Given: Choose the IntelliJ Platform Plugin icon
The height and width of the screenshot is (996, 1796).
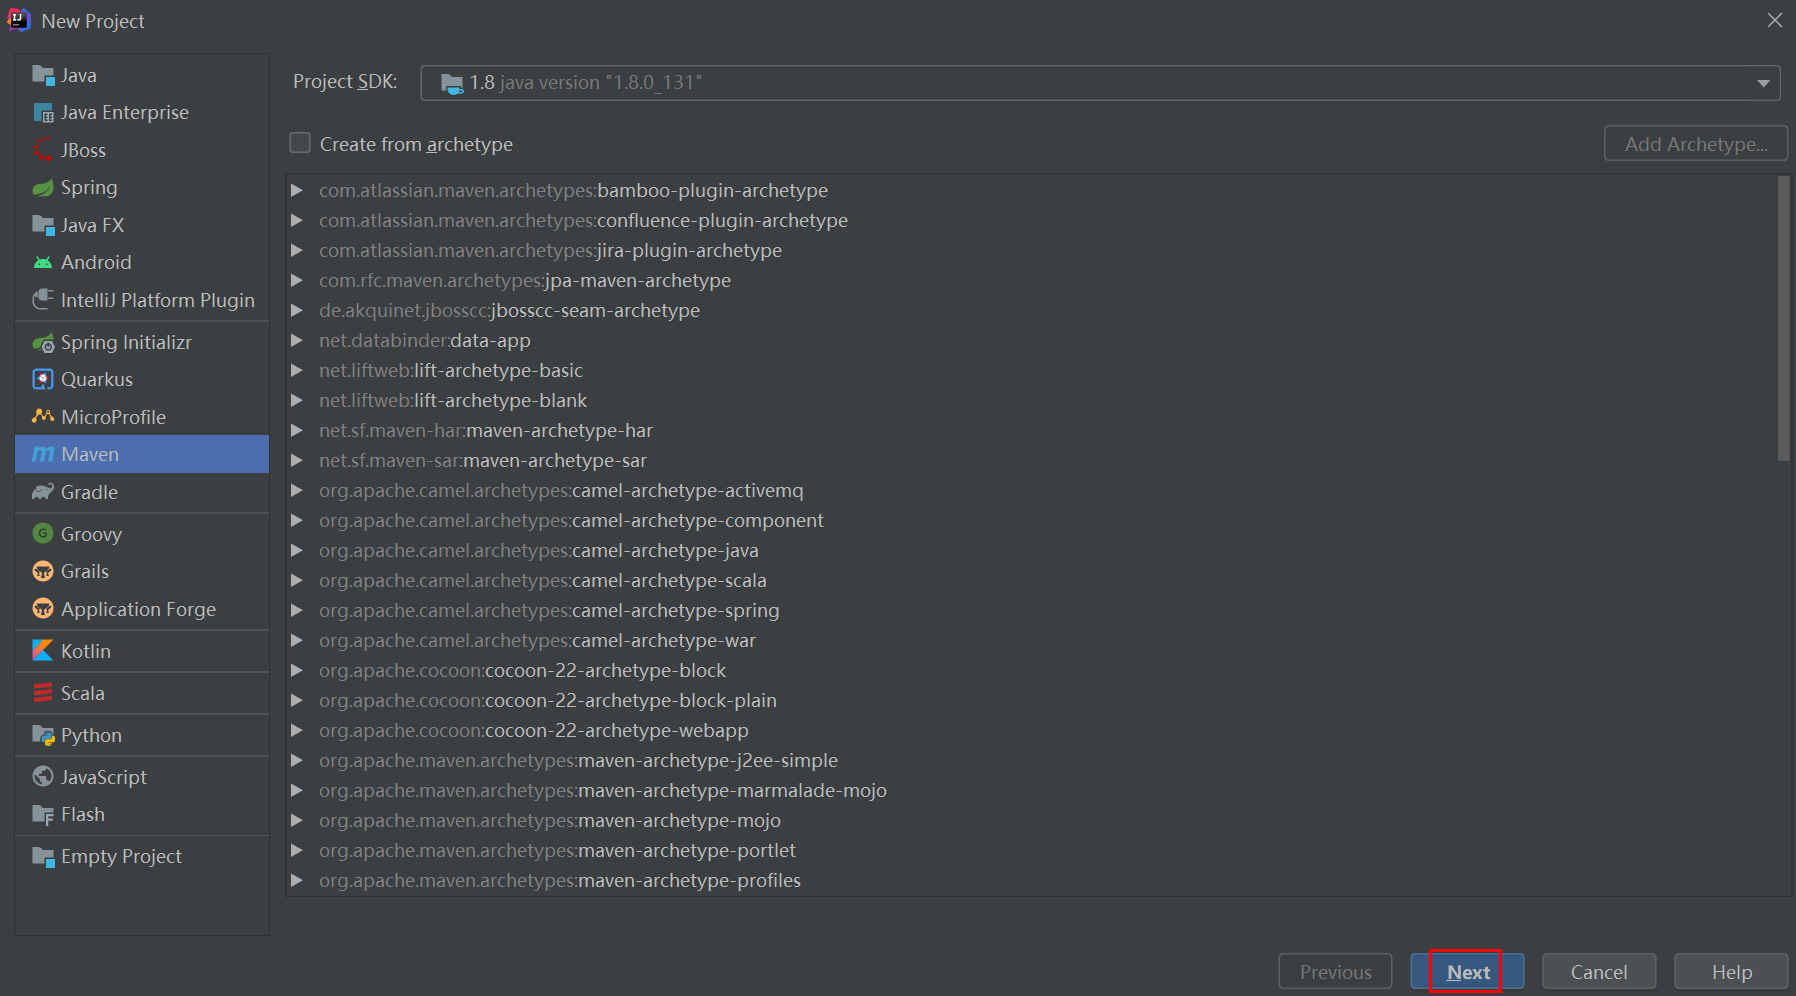Looking at the screenshot, I should click(43, 300).
